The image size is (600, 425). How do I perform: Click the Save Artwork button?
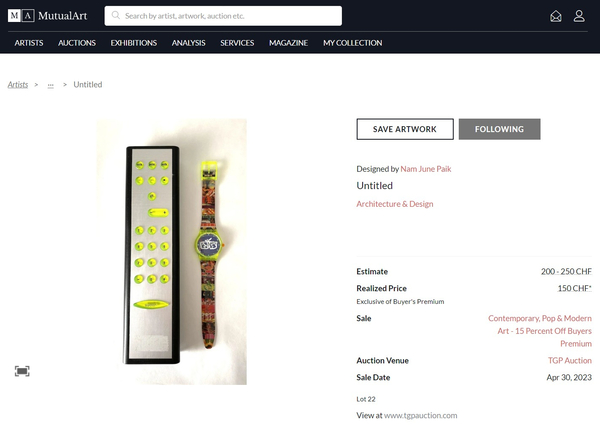coord(405,129)
